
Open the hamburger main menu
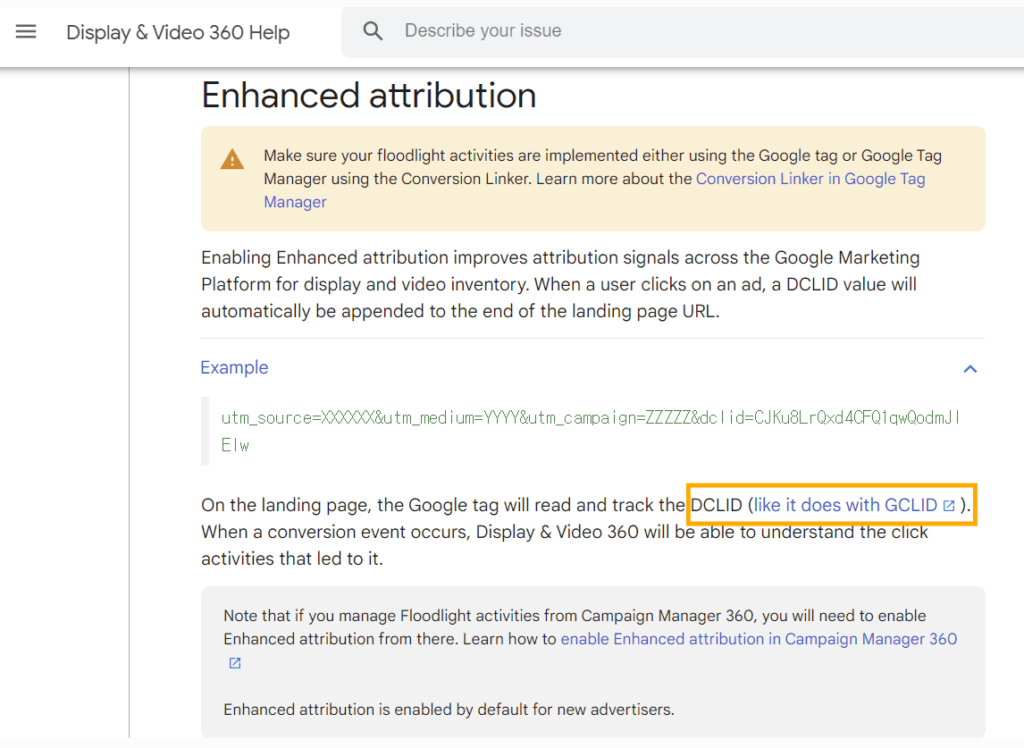[x=26, y=31]
